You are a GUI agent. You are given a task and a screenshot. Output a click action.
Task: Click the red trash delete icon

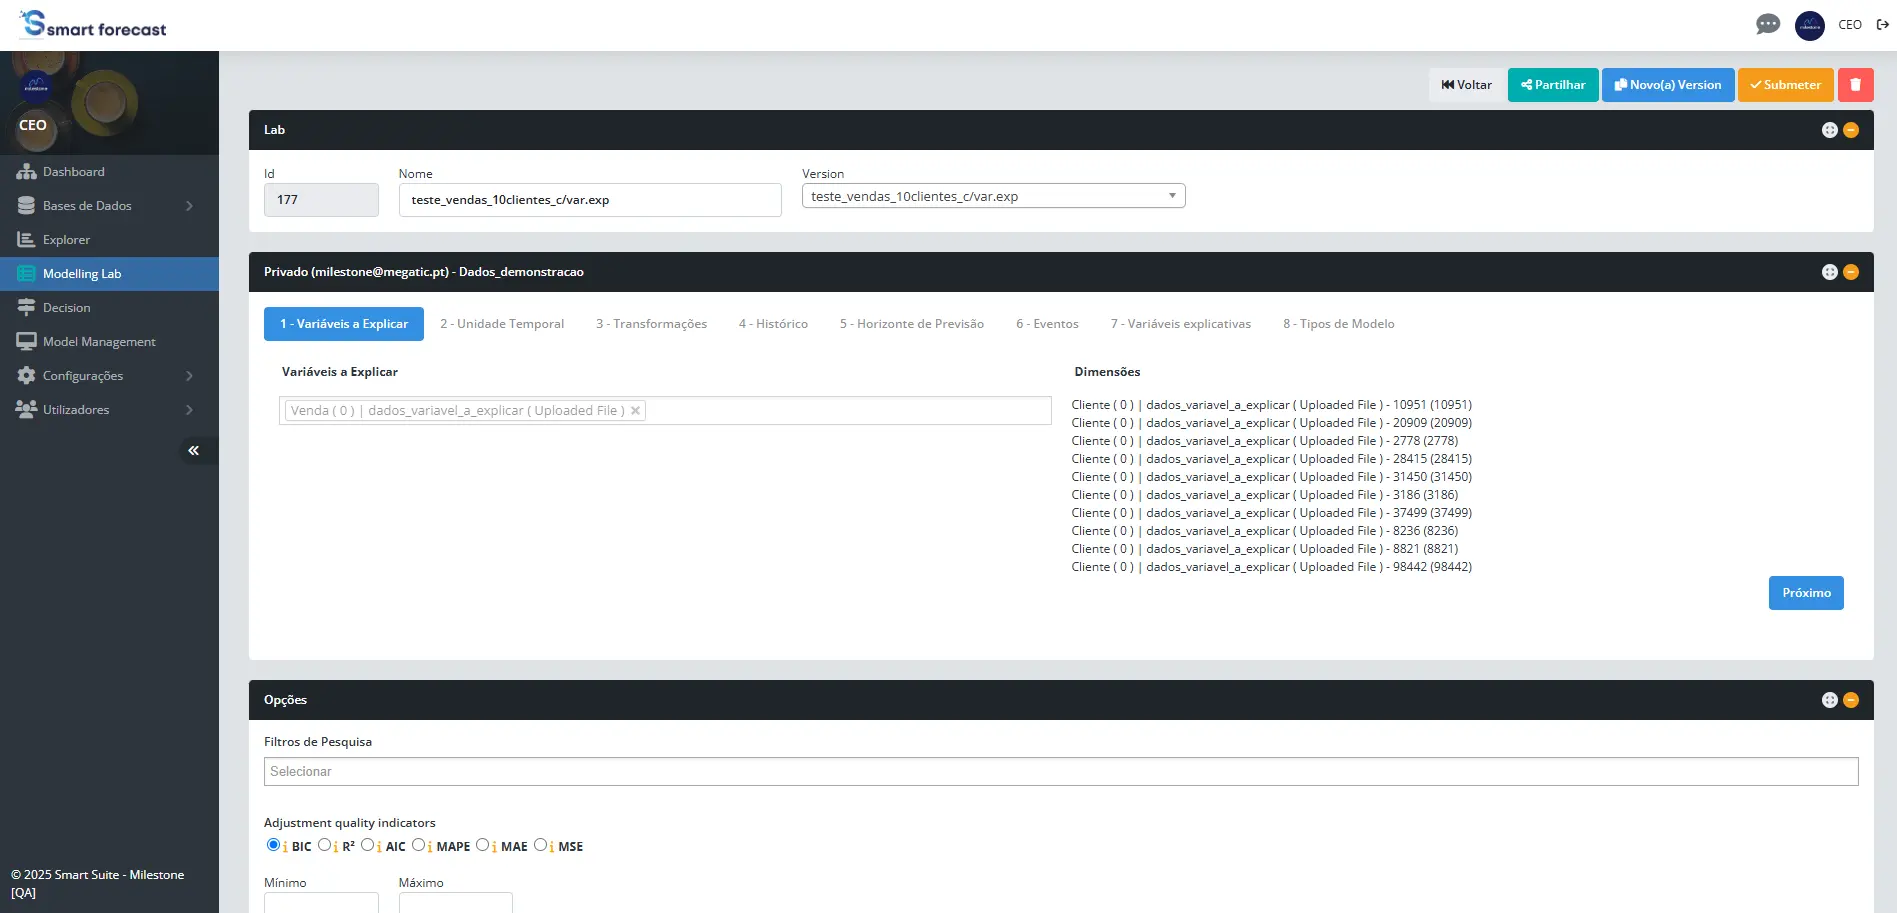pos(1855,85)
